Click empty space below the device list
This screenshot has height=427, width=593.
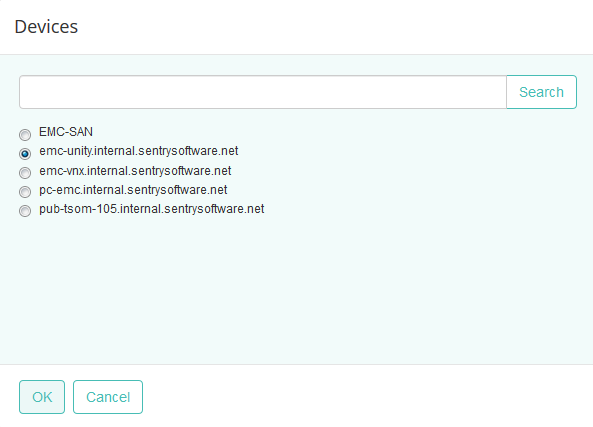click(x=296, y=287)
